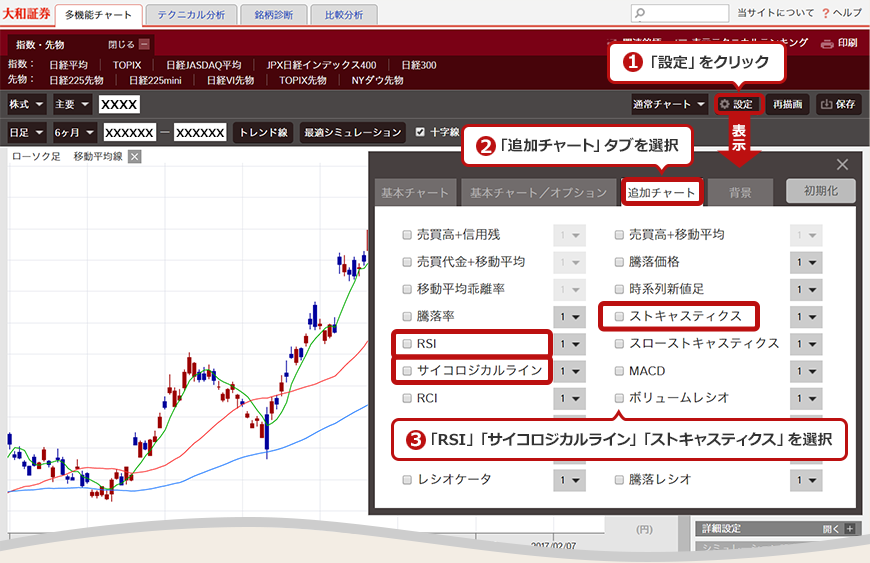870x563 pixels.
Task: Click the start date XXXXXX field
Action: (x=129, y=133)
